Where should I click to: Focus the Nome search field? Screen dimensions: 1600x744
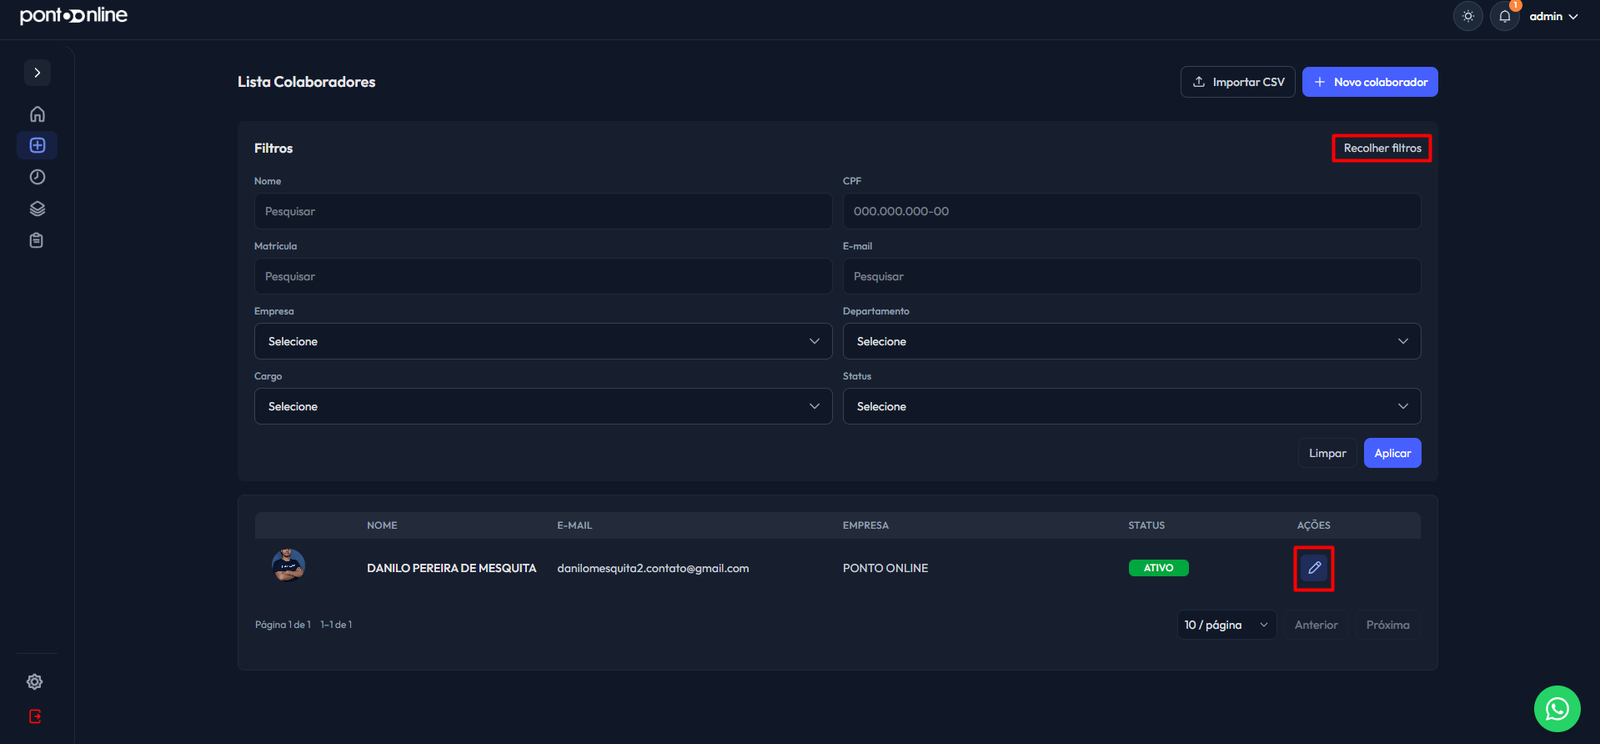543,211
